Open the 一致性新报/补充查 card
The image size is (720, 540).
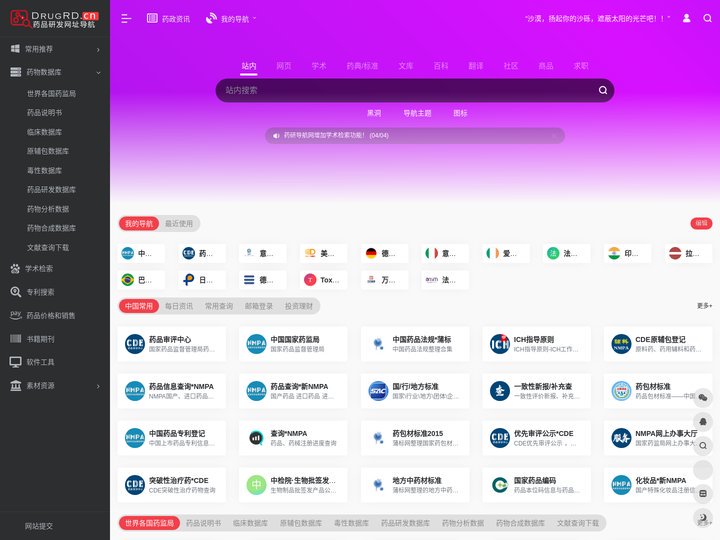click(x=536, y=391)
